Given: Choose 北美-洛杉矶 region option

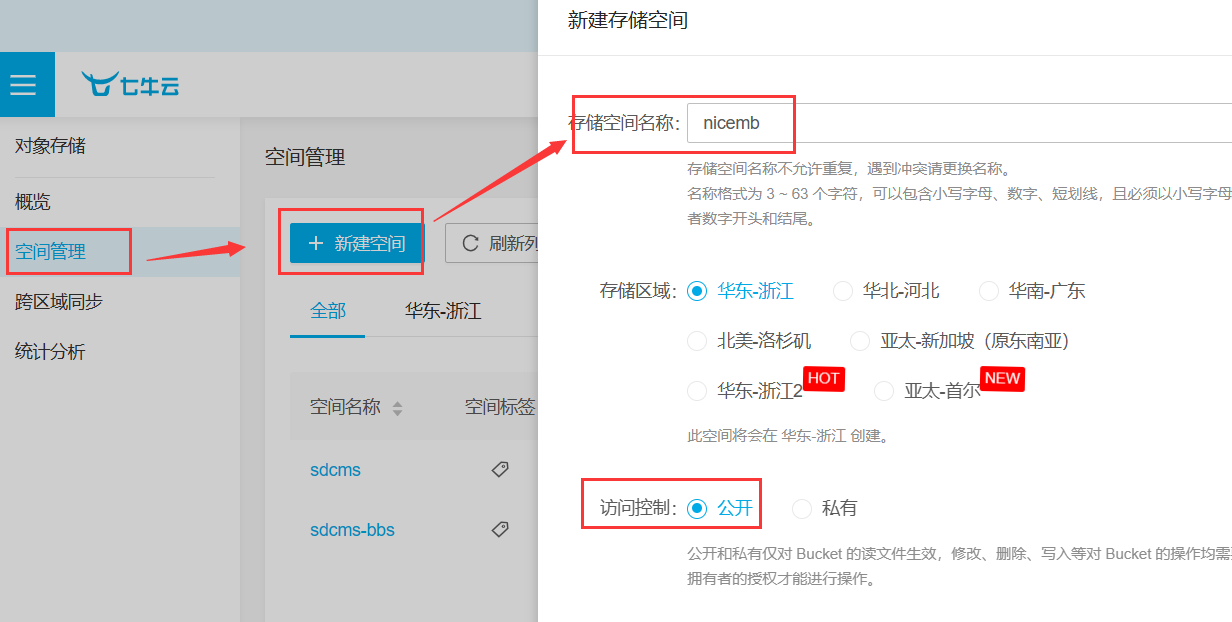Looking at the screenshot, I should pos(698,341).
